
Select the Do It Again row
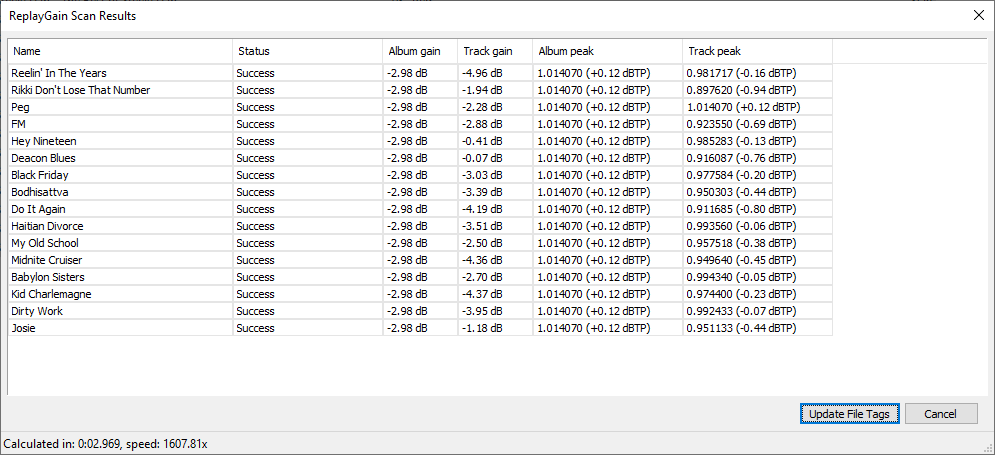tap(420, 209)
